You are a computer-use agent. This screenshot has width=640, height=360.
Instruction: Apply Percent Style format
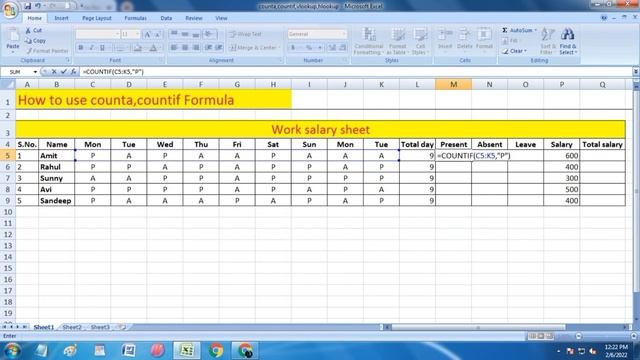pos(309,48)
